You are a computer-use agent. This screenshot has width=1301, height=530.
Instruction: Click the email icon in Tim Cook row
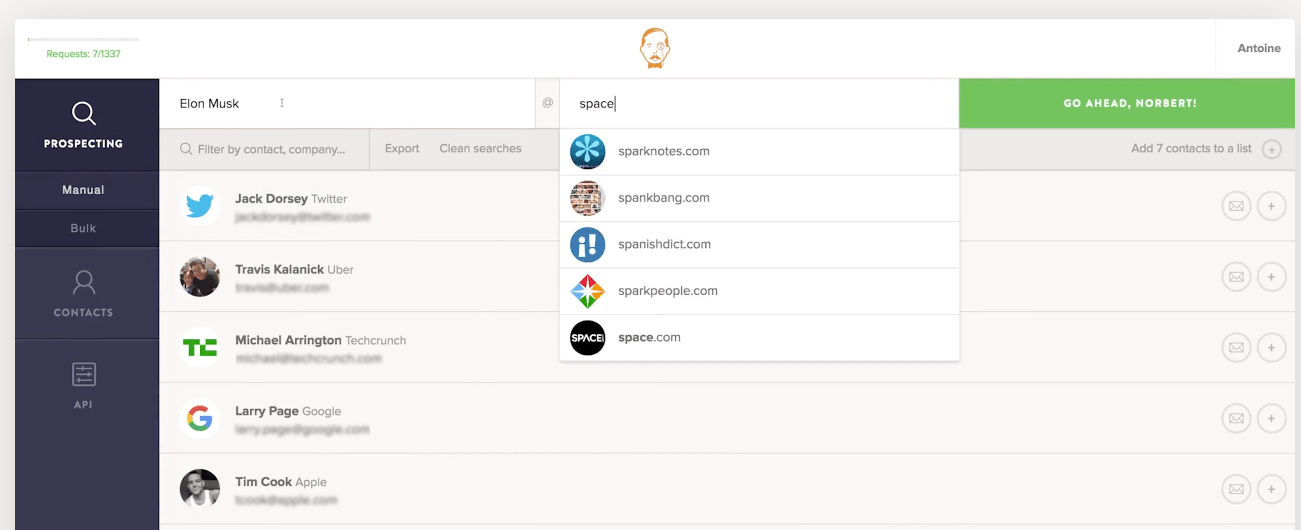(1236, 489)
